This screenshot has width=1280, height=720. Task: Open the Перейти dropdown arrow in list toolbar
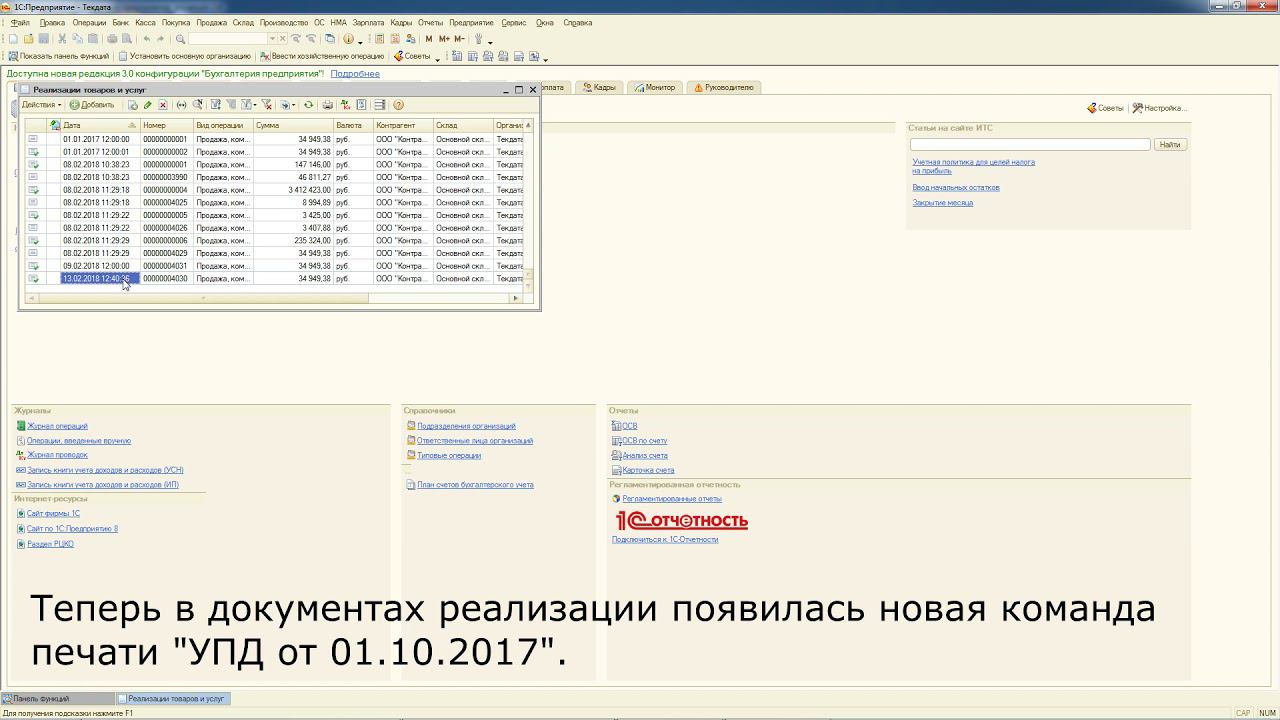tap(294, 105)
